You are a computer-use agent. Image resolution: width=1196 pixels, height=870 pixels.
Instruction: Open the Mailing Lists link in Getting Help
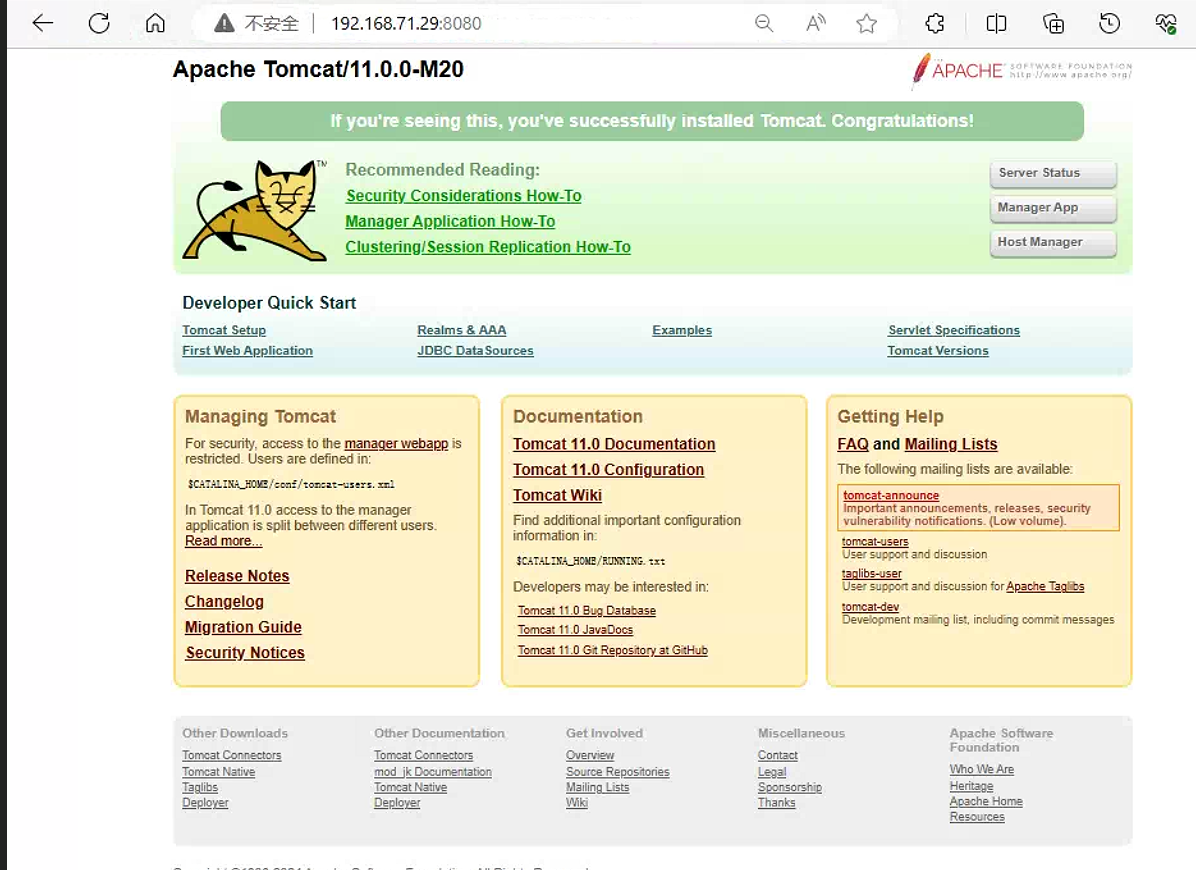[950, 444]
